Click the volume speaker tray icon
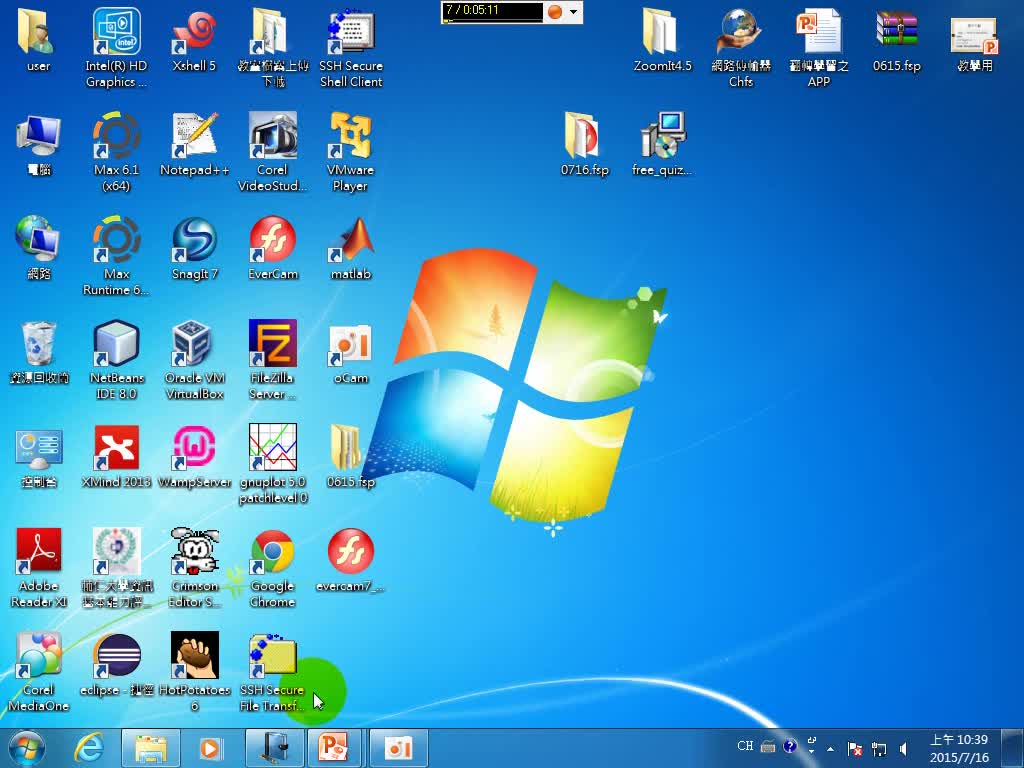 click(x=904, y=748)
